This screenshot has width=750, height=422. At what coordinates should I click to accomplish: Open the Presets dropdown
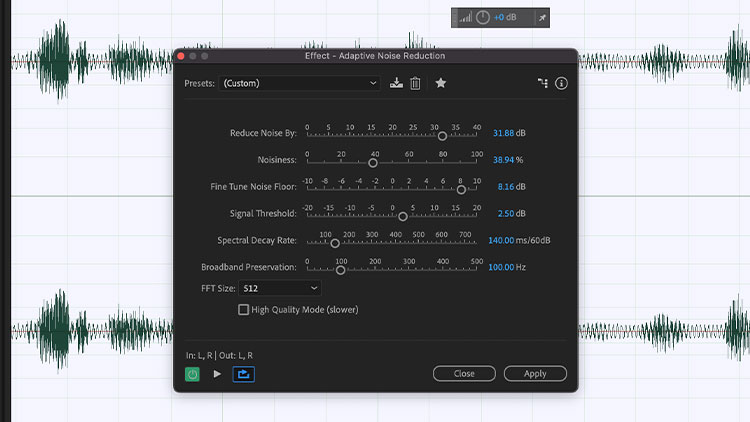300,83
